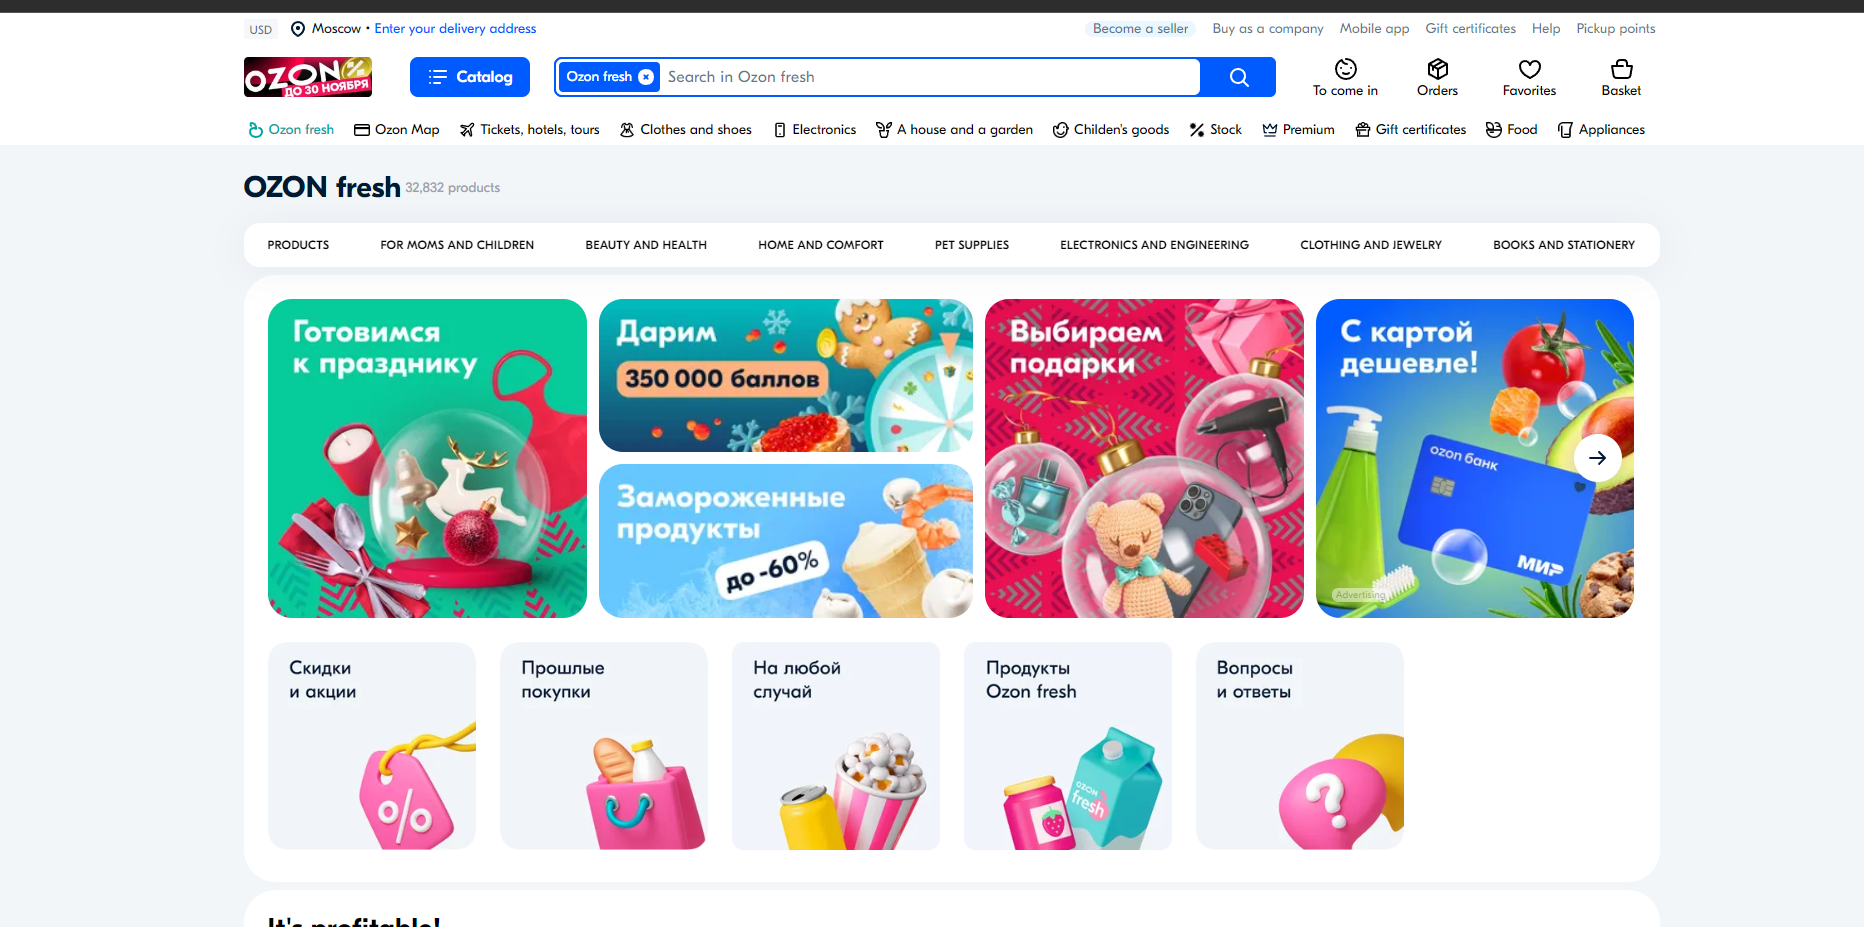
Task: Open Childen's goods navigation item
Action: click(x=1110, y=130)
